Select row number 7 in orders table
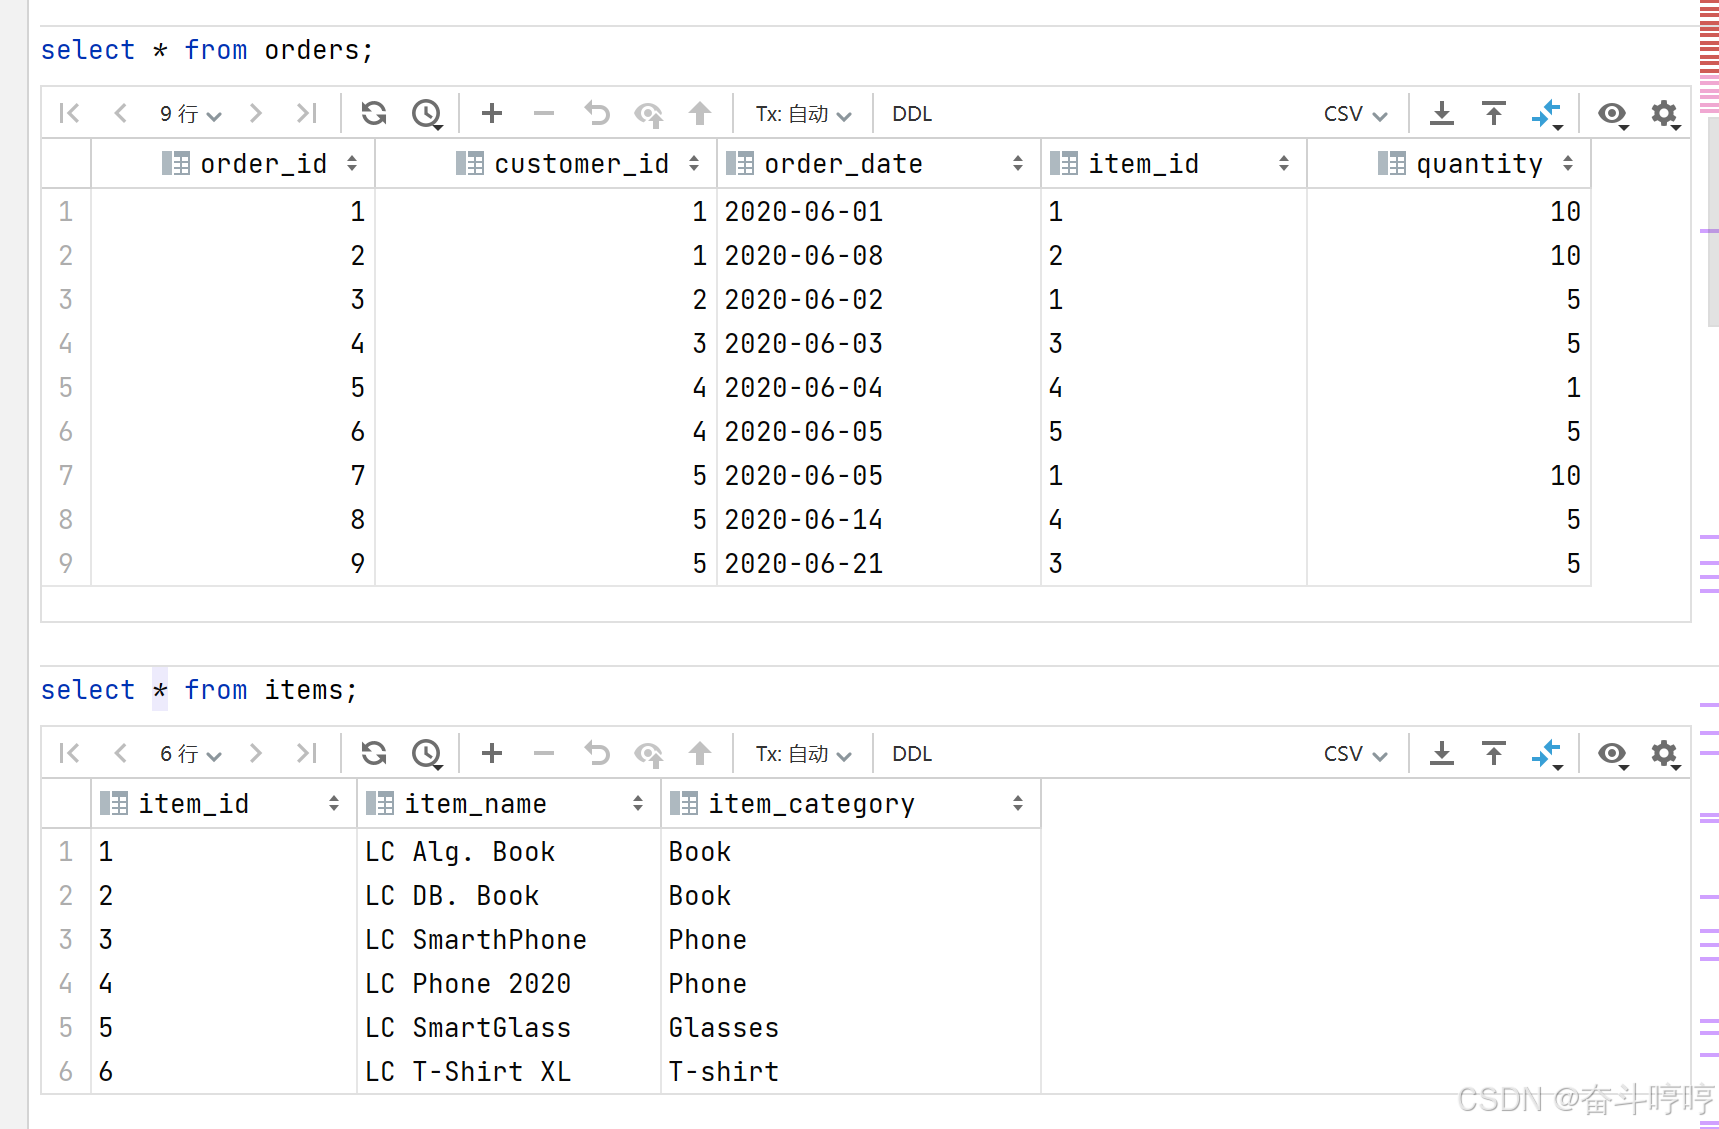The width and height of the screenshot is (1719, 1129). [x=66, y=475]
